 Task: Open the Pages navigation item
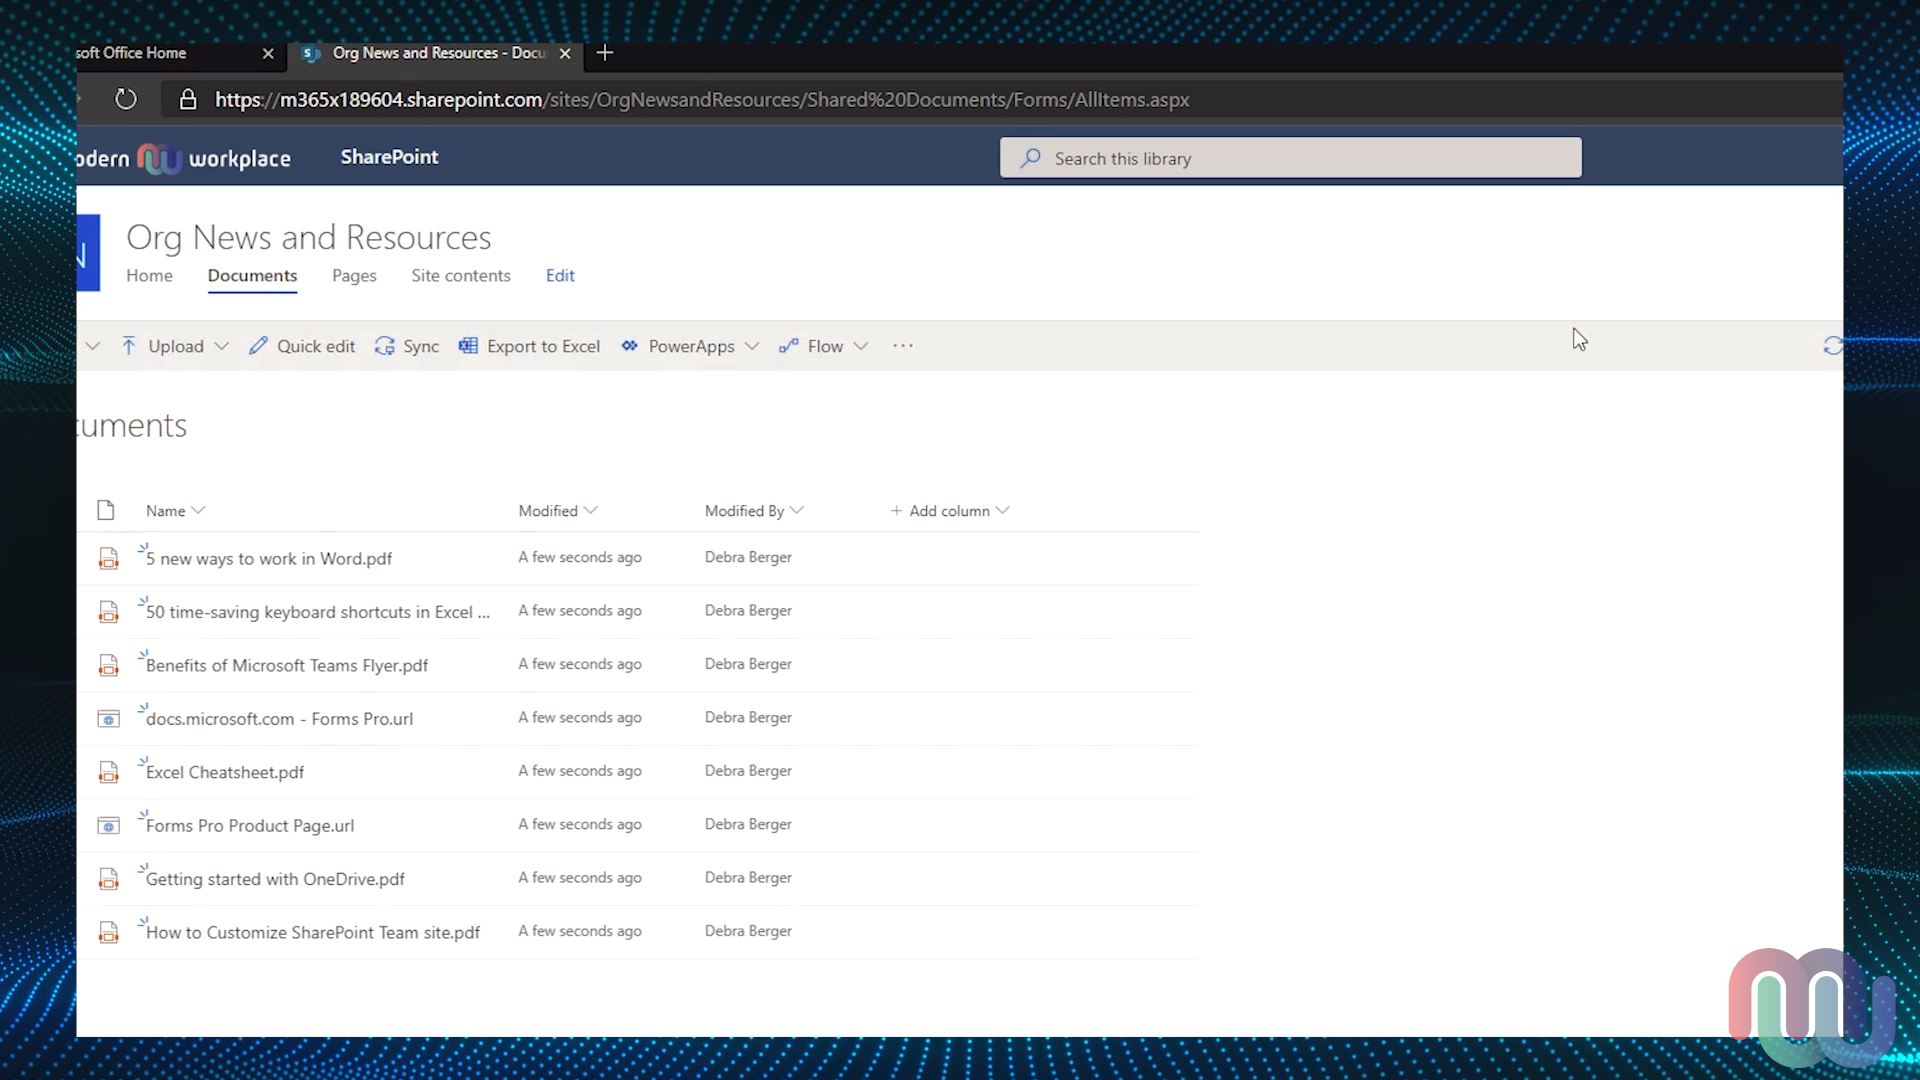click(x=354, y=276)
